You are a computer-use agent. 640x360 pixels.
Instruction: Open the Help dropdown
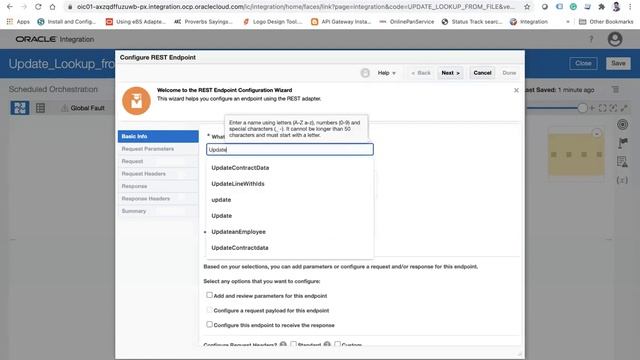(x=386, y=73)
